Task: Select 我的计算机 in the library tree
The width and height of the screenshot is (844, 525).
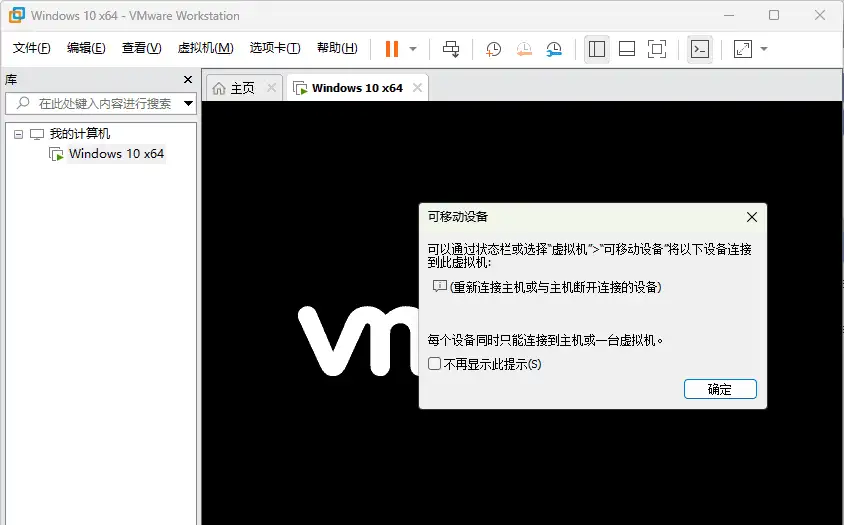Action: [80, 134]
